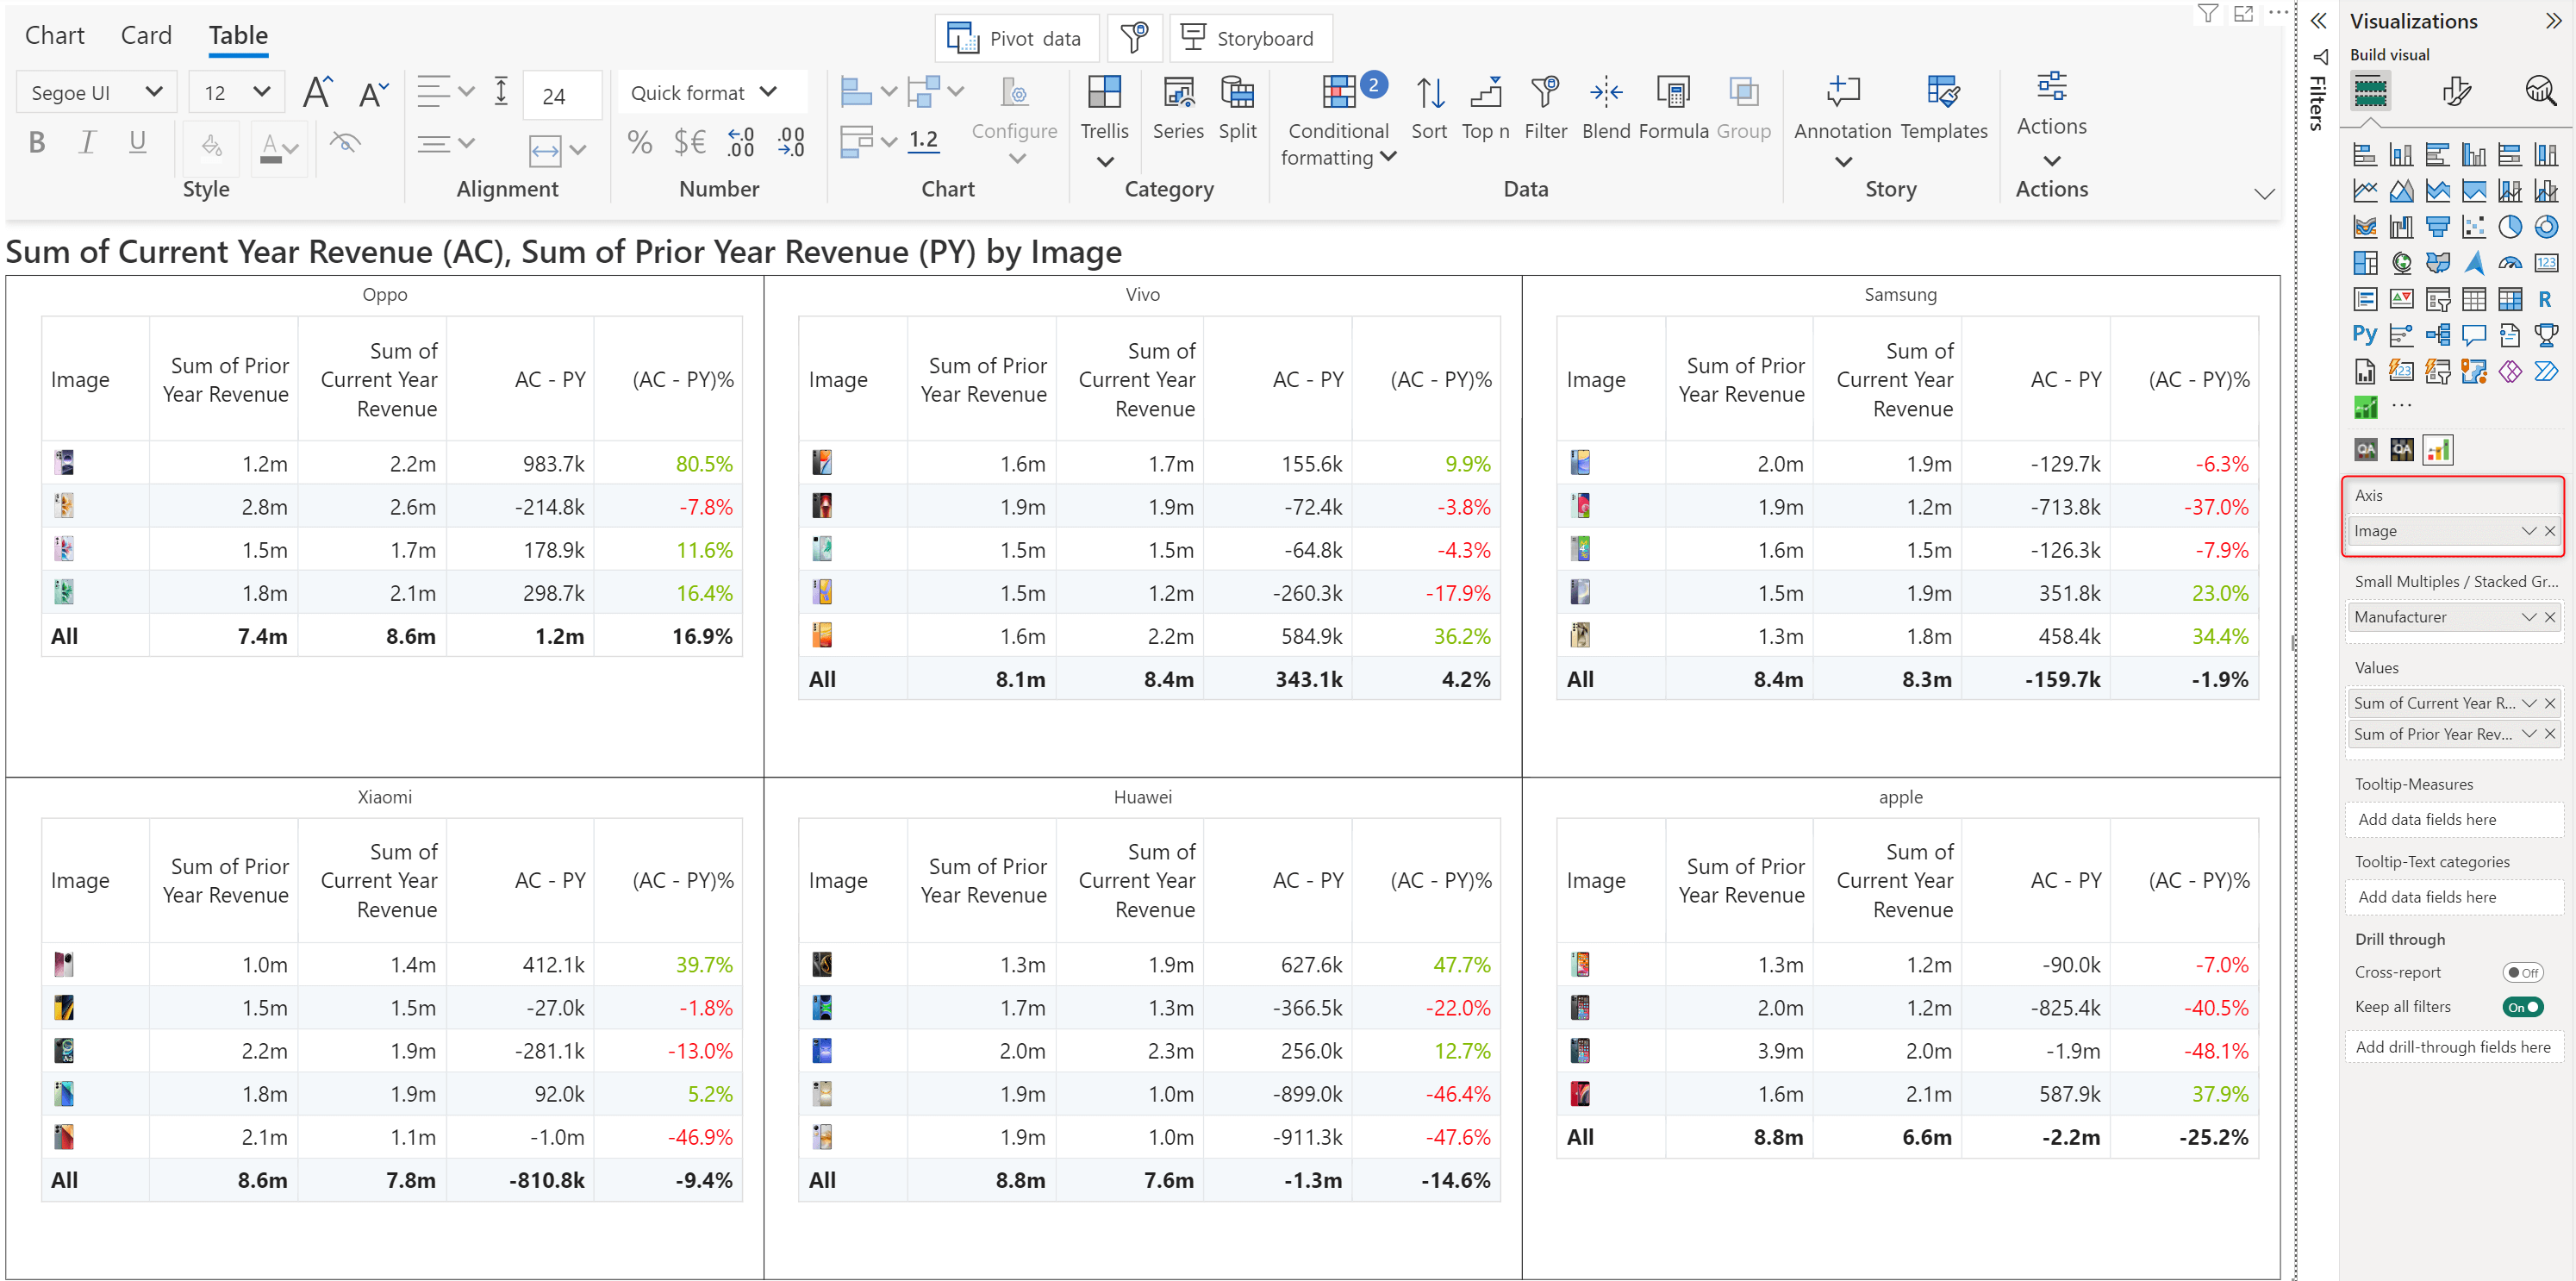This screenshot has width=2576, height=1281.
Task: Apply percent number format
Action: click(x=639, y=142)
